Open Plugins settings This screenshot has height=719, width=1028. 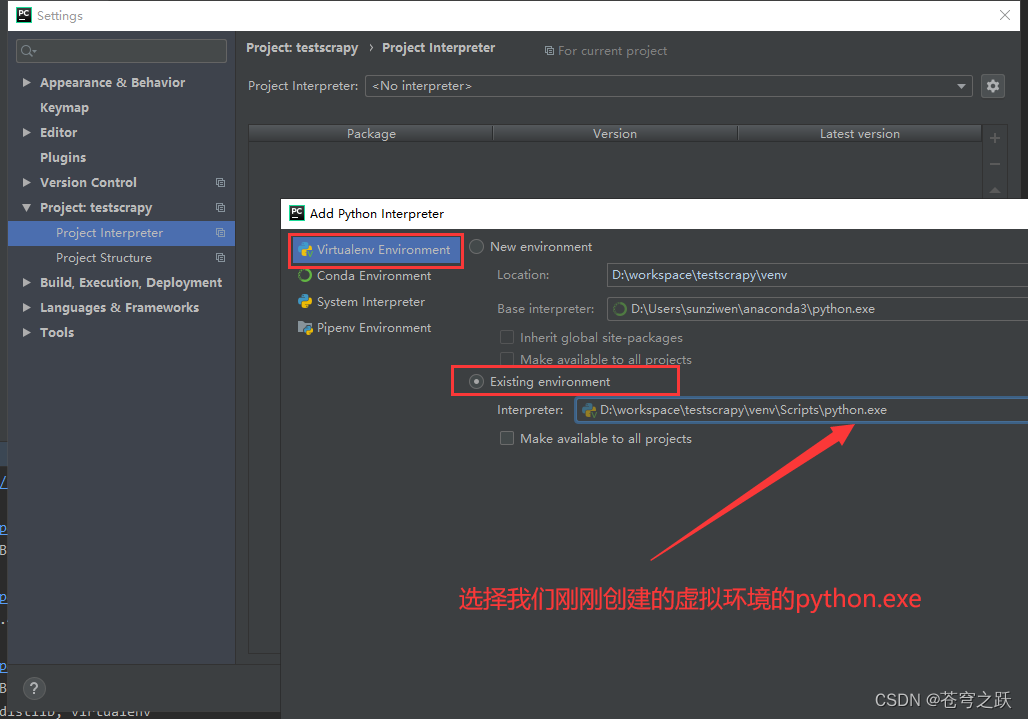tap(63, 157)
